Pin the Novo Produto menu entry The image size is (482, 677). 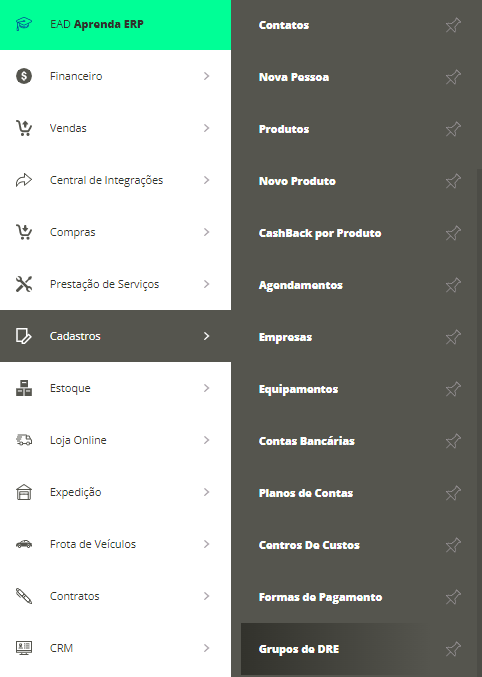453,181
